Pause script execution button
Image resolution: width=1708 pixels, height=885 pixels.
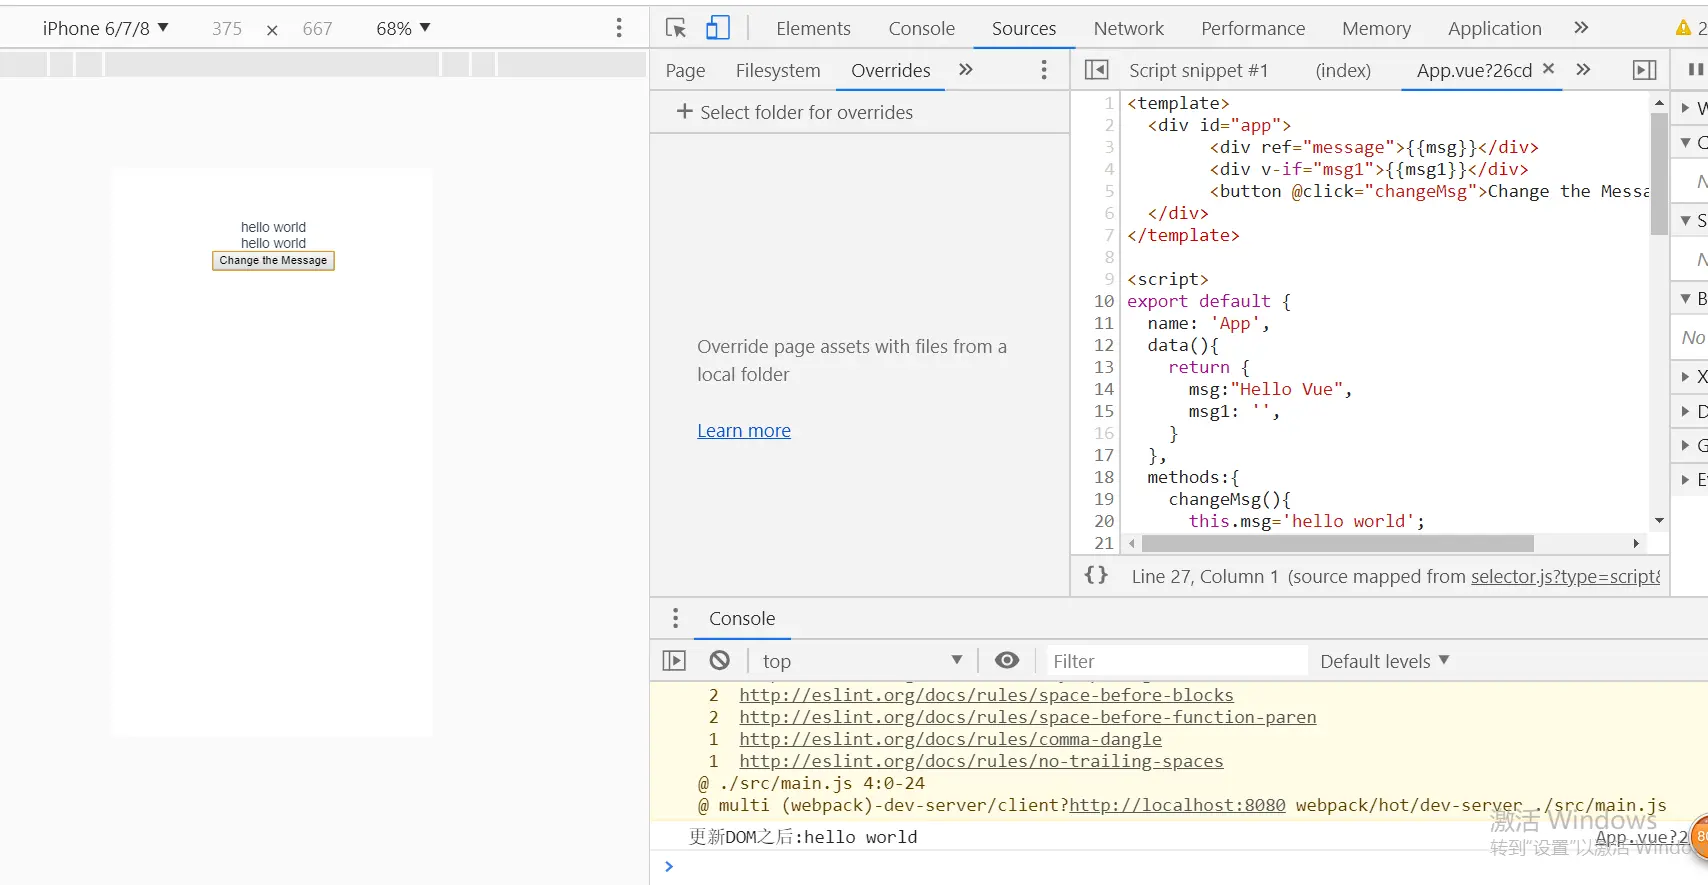[1695, 70]
